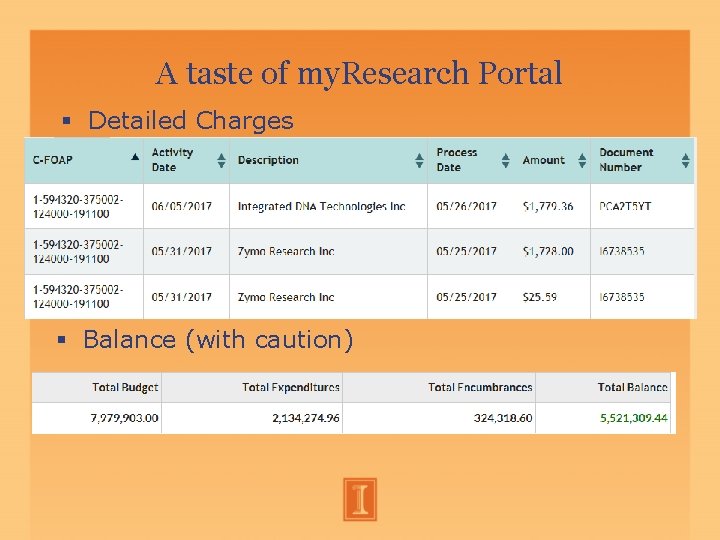720x540 pixels.
Task: Click the 06/05/2017 activity date cell
Action: click(x=181, y=207)
